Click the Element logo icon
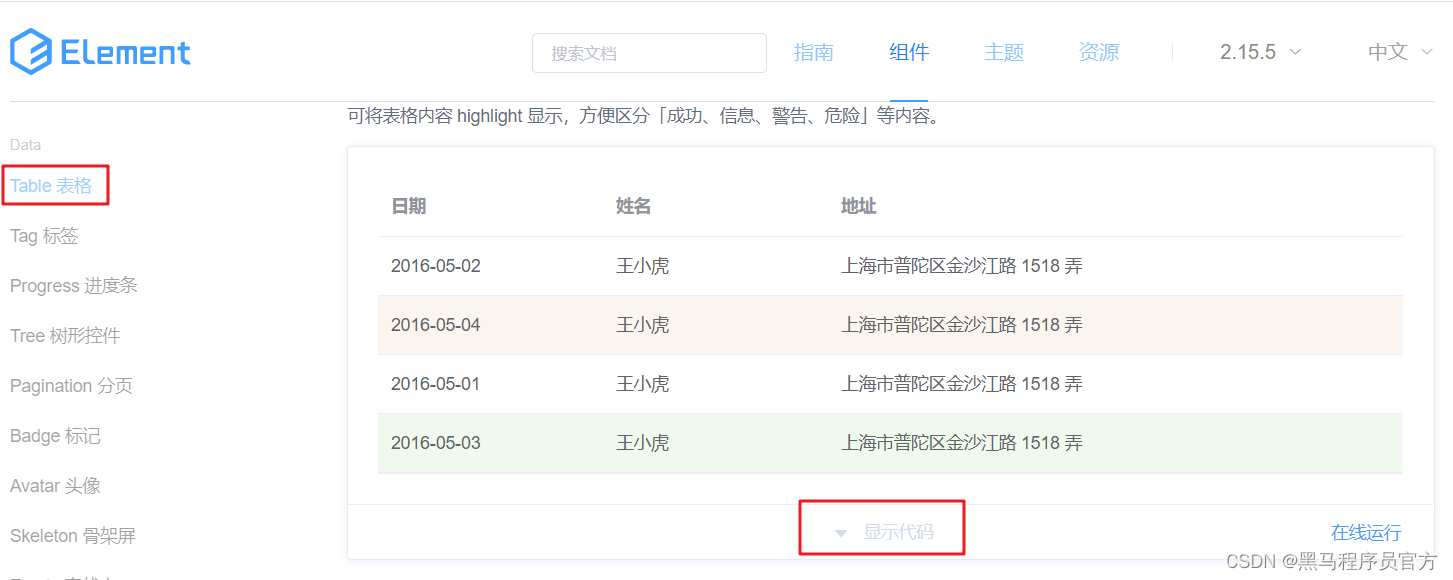Image resolution: width=1453 pixels, height=580 pixels. [31, 52]
